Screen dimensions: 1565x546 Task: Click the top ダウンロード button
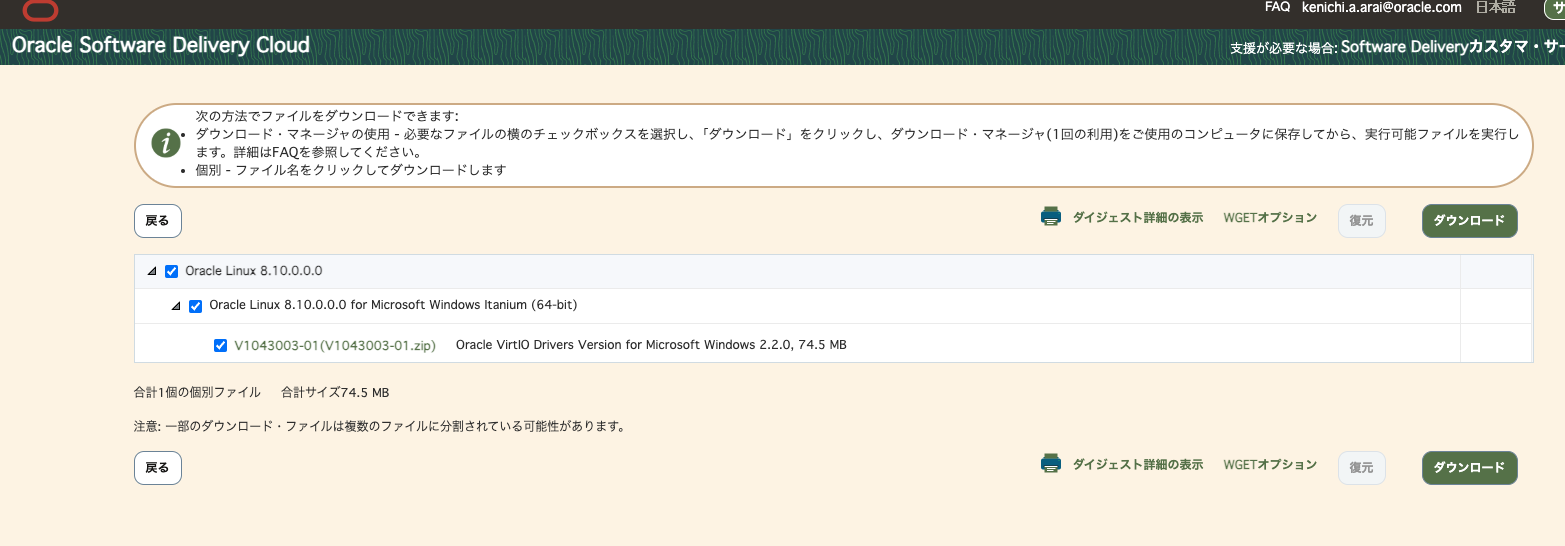click(1469, 221)
